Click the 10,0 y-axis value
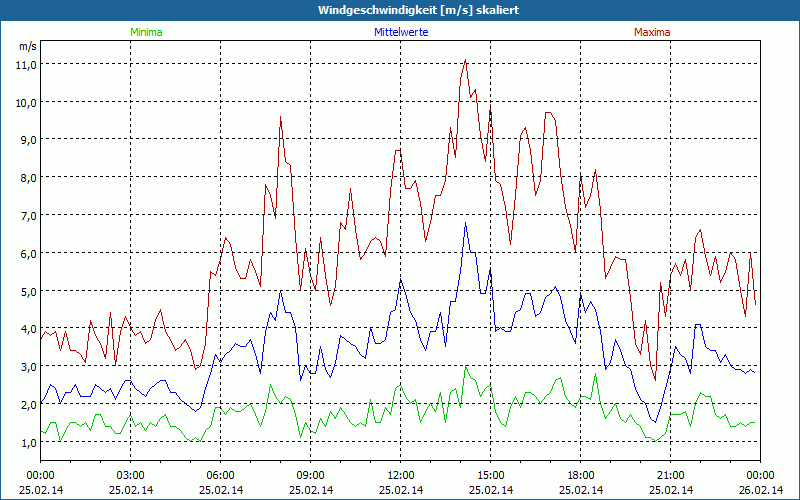The image size is (800, 500). pos(28,103)
